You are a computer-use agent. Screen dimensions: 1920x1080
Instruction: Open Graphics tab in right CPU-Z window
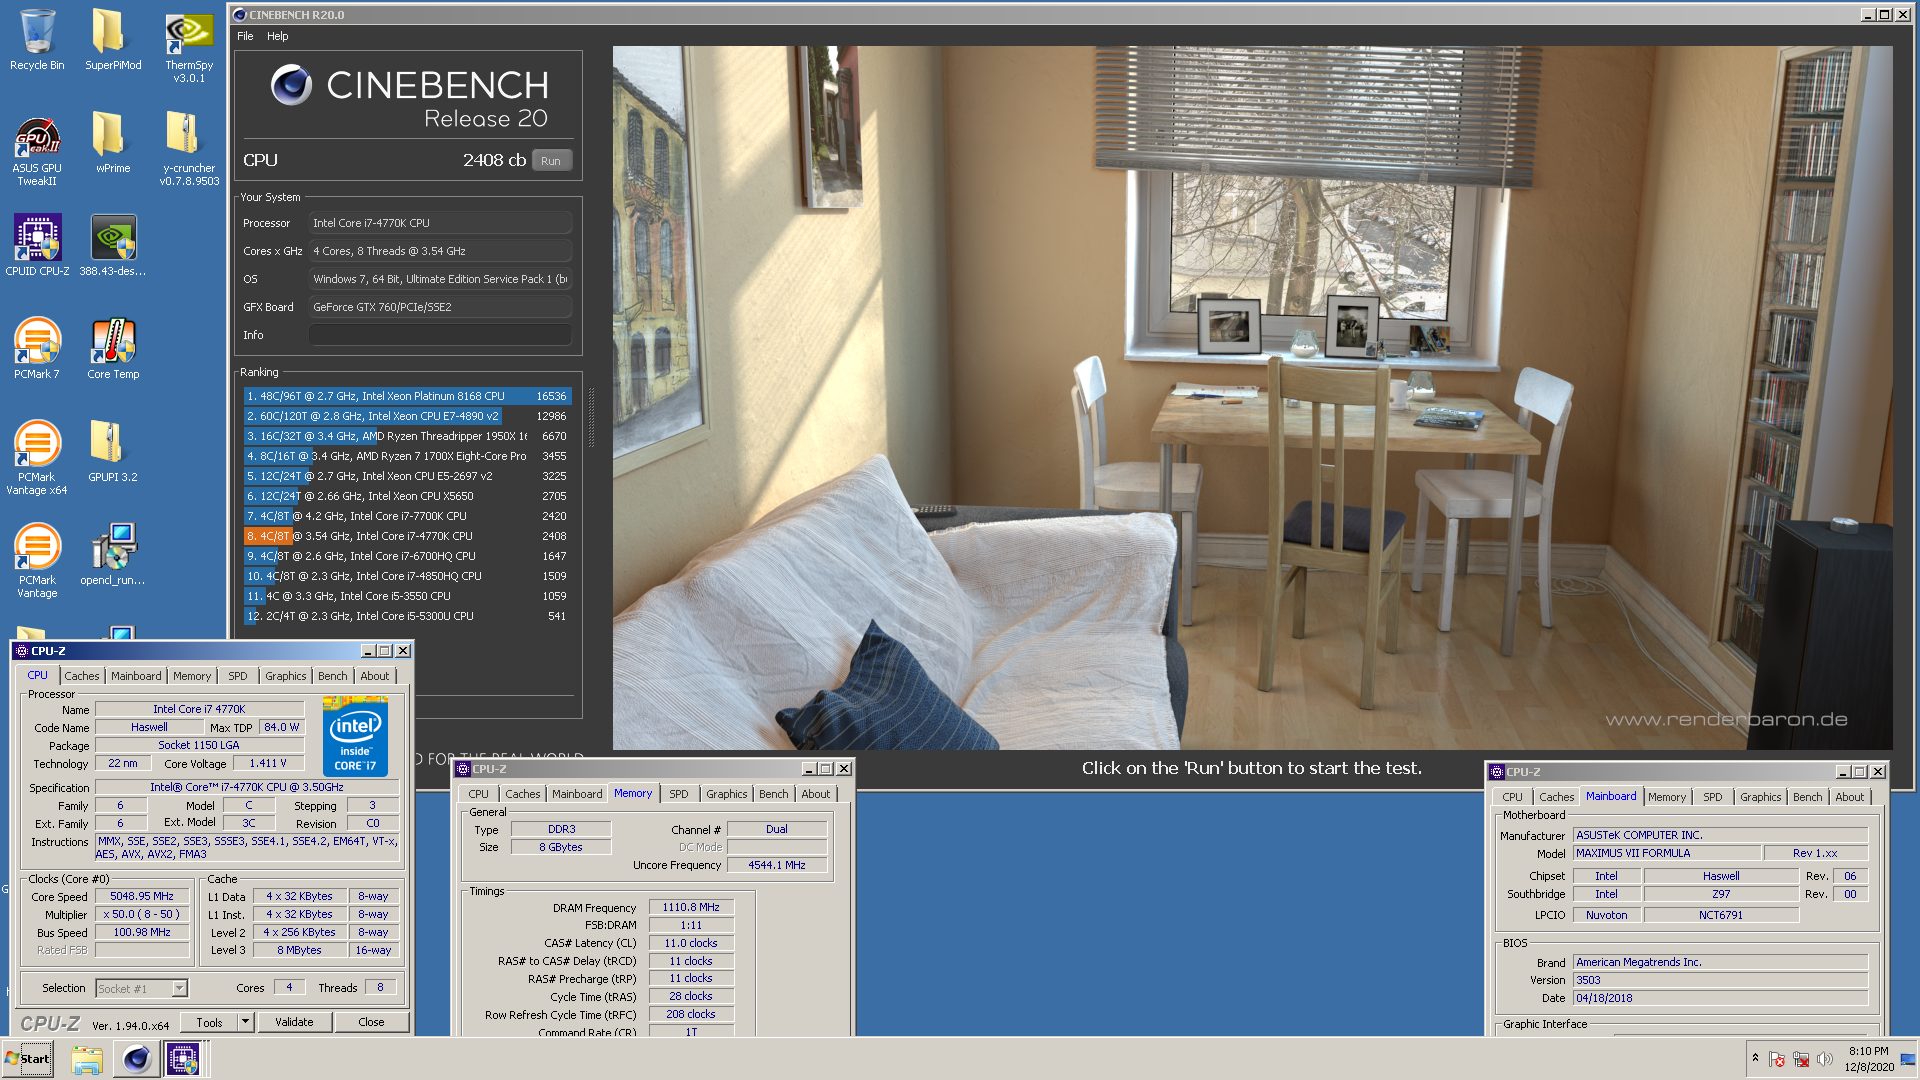click(x=1761, y=797)
